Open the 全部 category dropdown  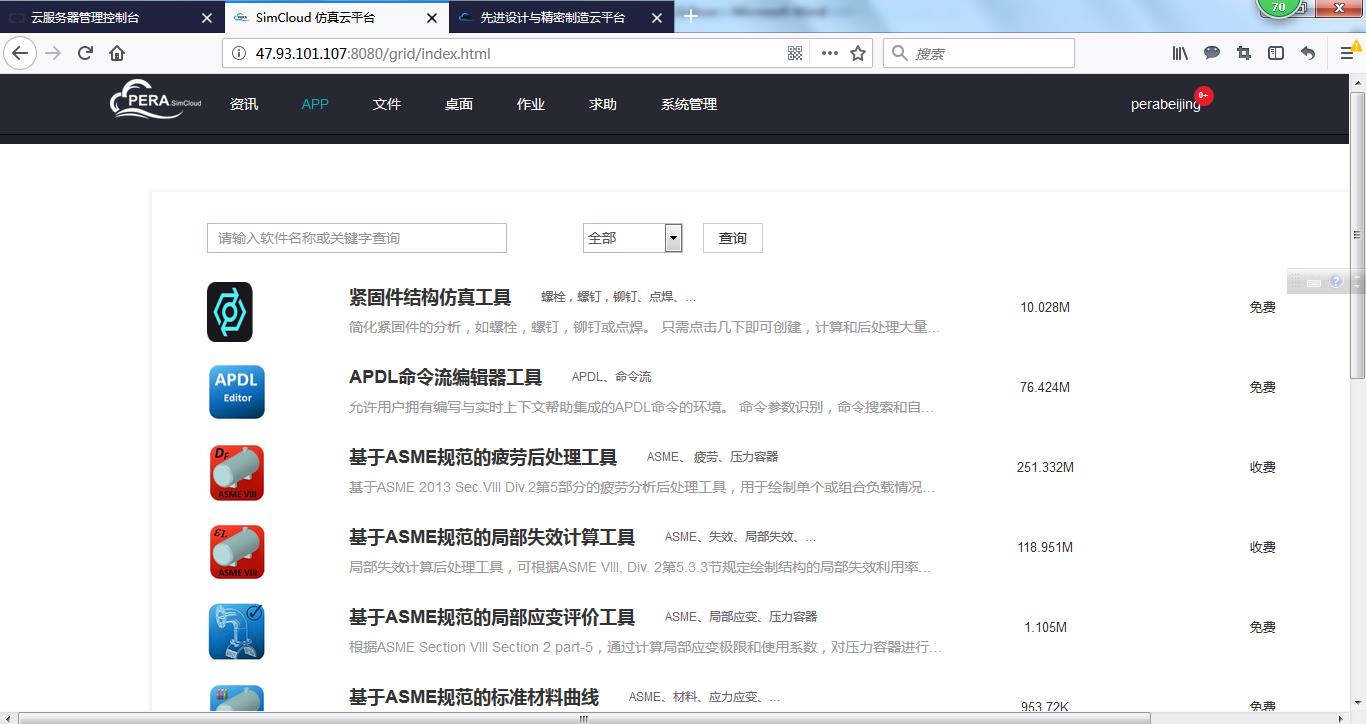[632, 238]
